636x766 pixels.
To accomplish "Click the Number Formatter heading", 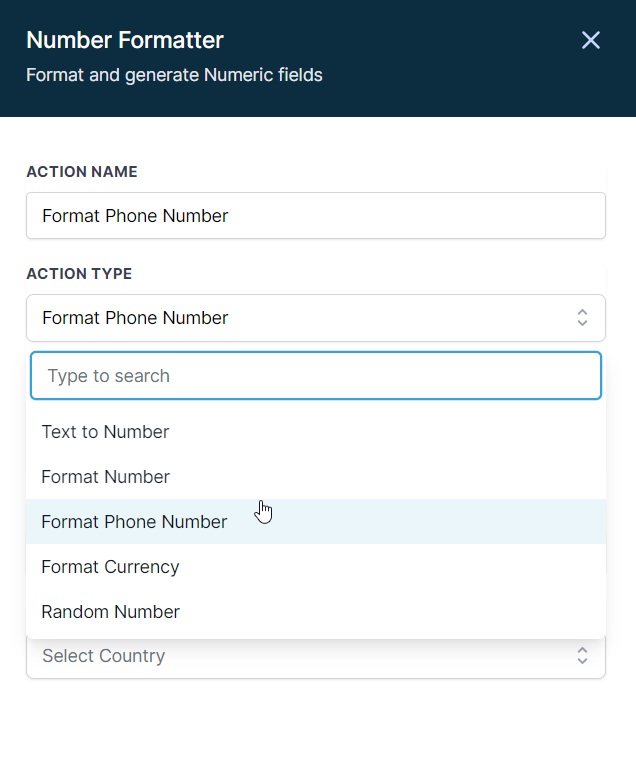I will tap(125, 40).
